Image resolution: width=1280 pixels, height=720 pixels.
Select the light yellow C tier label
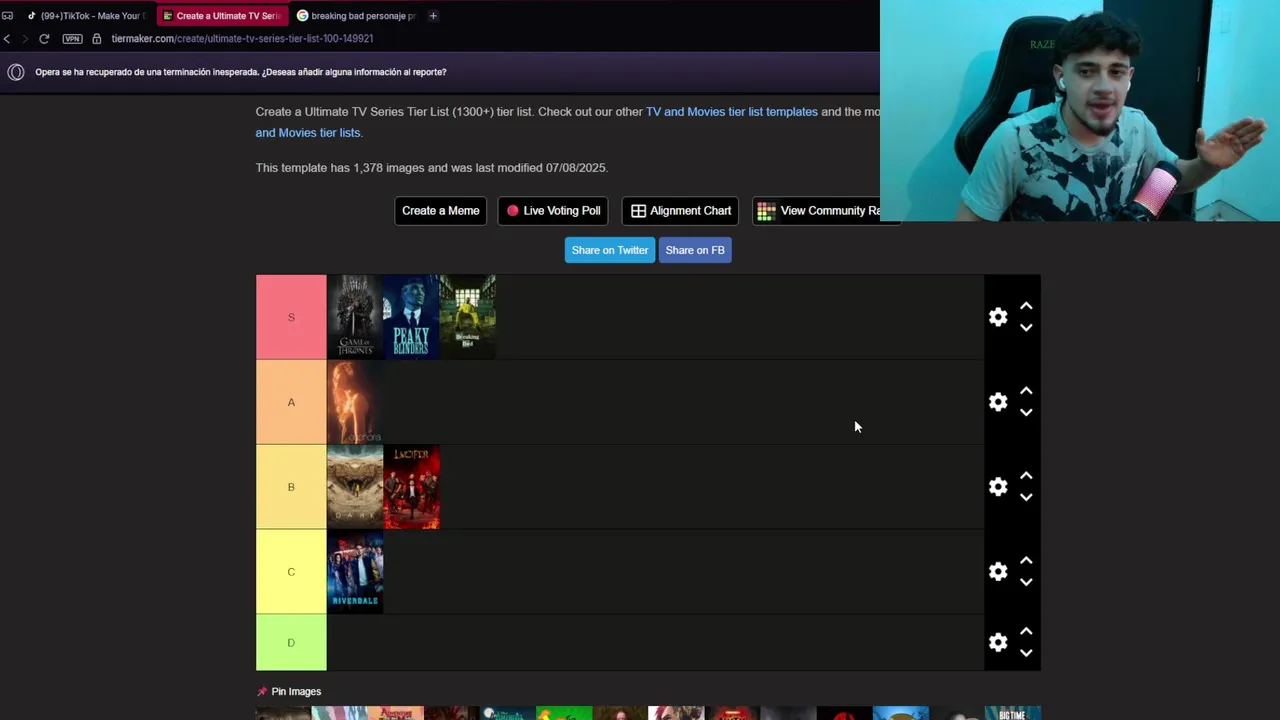click(291, 572)
